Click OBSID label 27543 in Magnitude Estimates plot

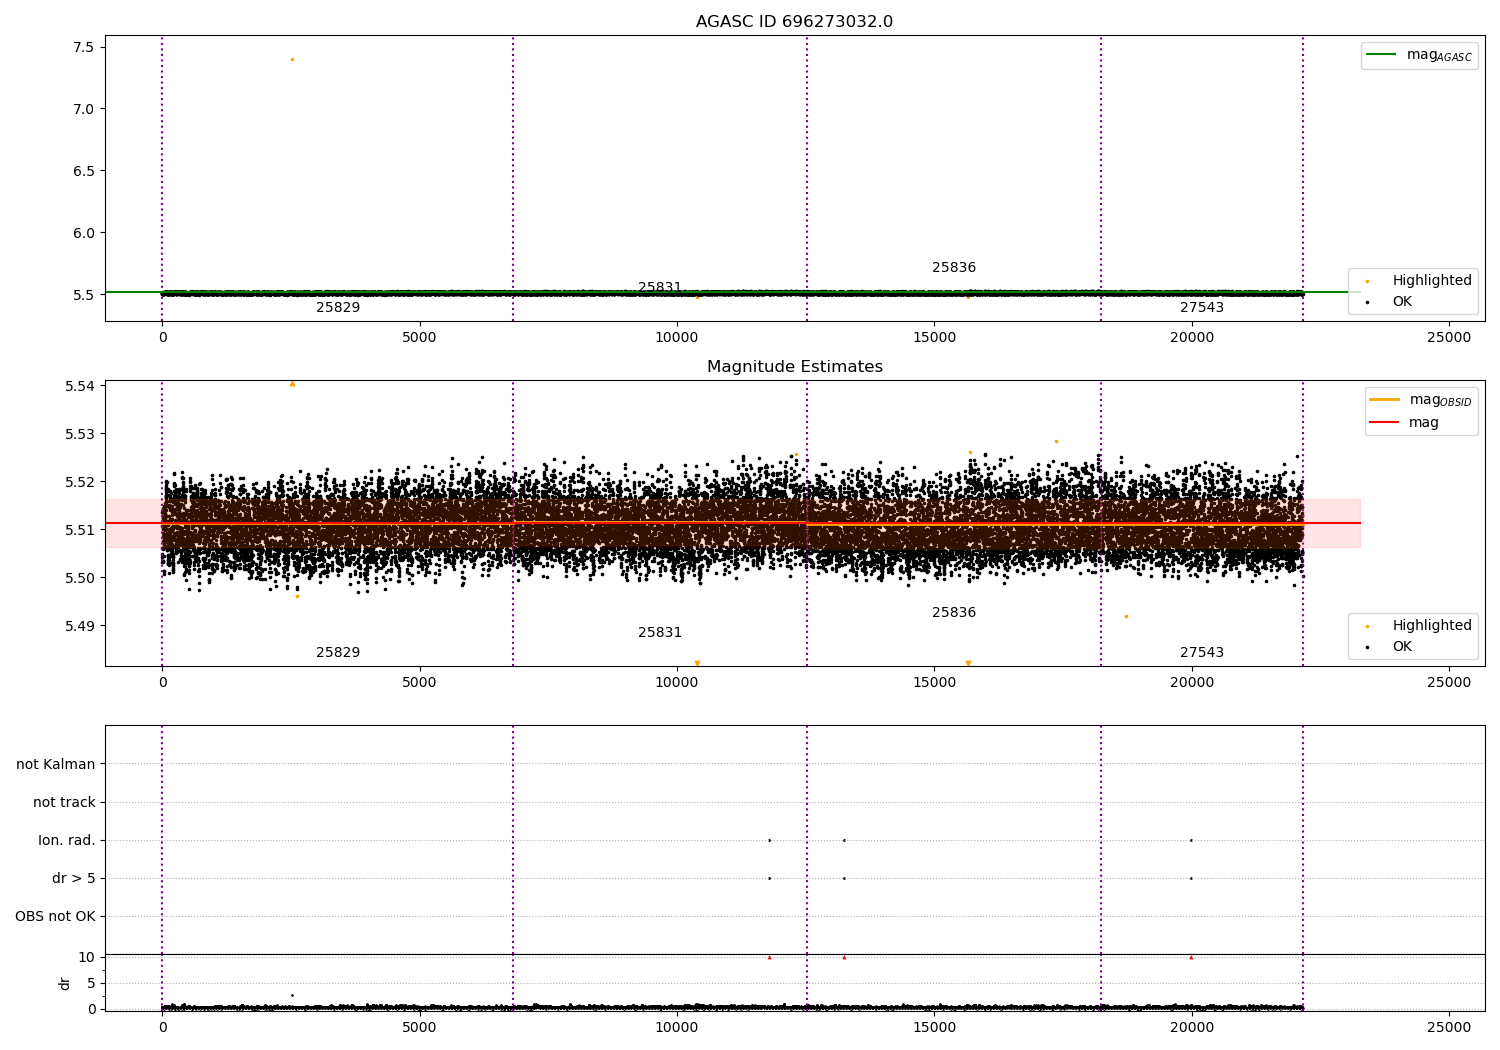coord(1202,653)
